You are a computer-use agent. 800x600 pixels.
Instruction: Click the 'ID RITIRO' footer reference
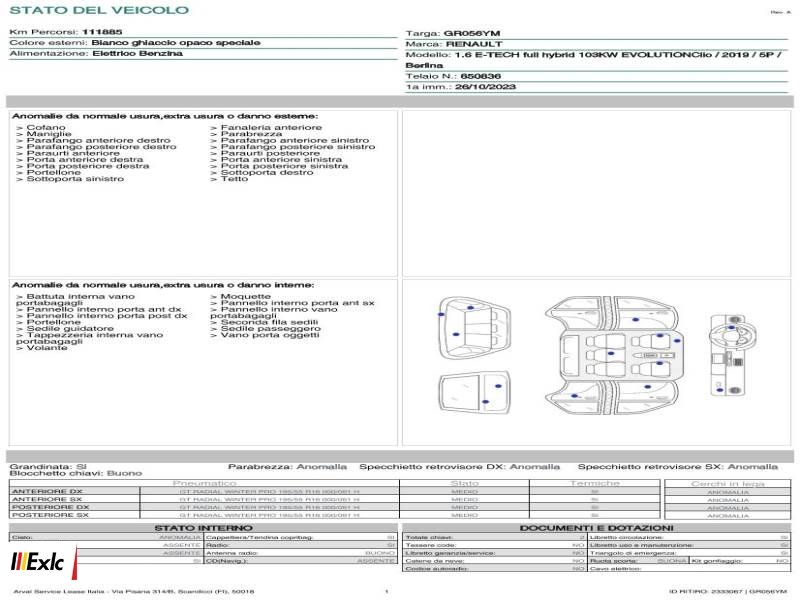728,592
